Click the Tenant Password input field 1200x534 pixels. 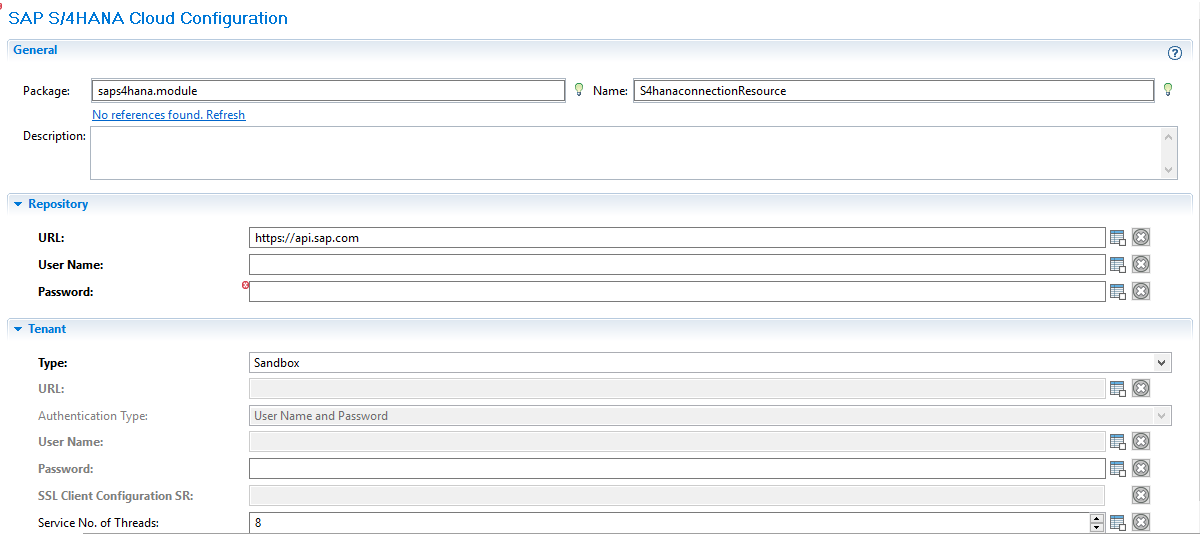click(677, 468)
